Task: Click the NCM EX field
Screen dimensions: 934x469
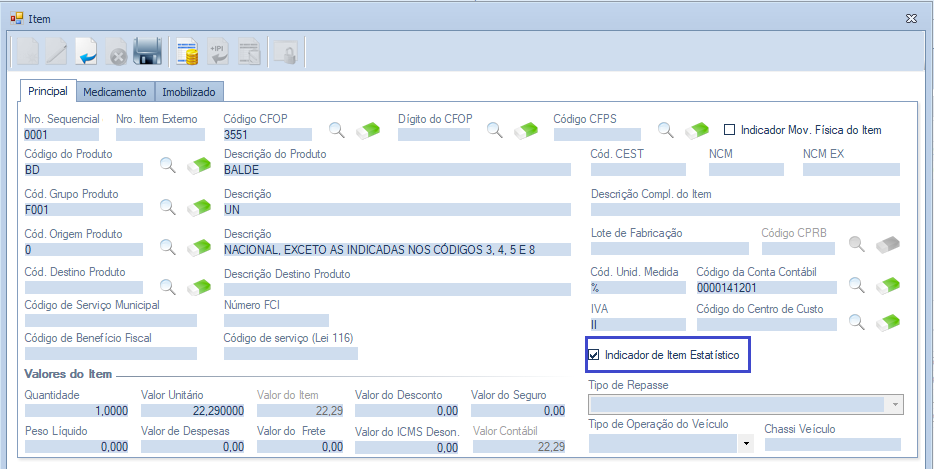Action: tap(851, 169)
